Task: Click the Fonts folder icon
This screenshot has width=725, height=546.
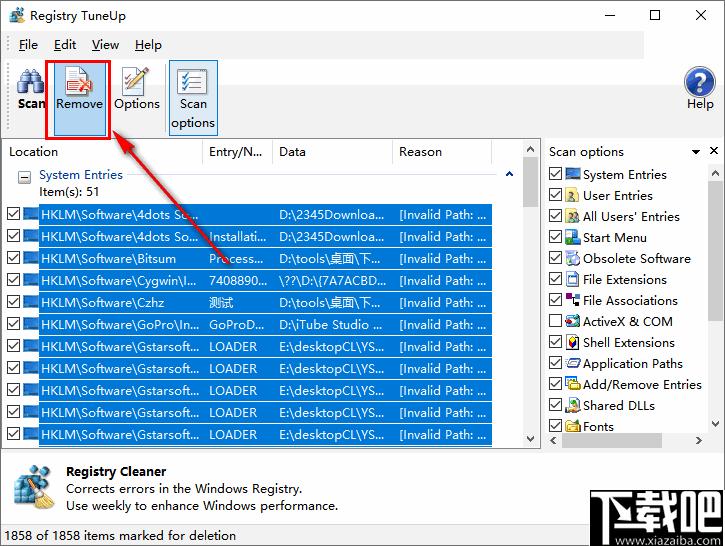Action: click(572, 426)
